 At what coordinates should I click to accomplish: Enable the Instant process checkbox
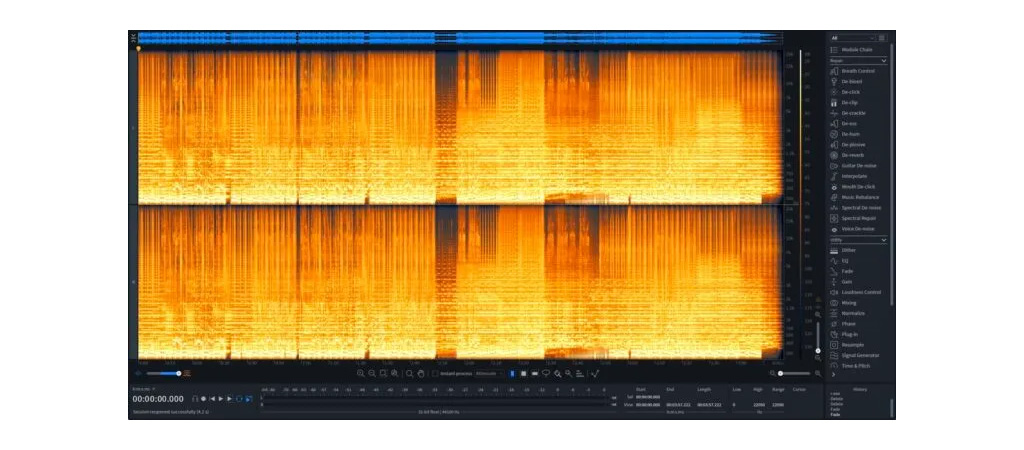click(435, 373)
